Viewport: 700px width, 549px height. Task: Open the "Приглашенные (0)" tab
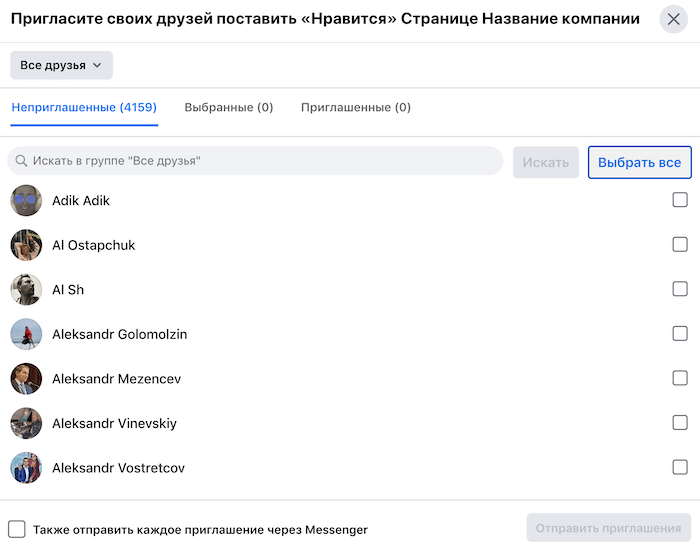(355, 108)
